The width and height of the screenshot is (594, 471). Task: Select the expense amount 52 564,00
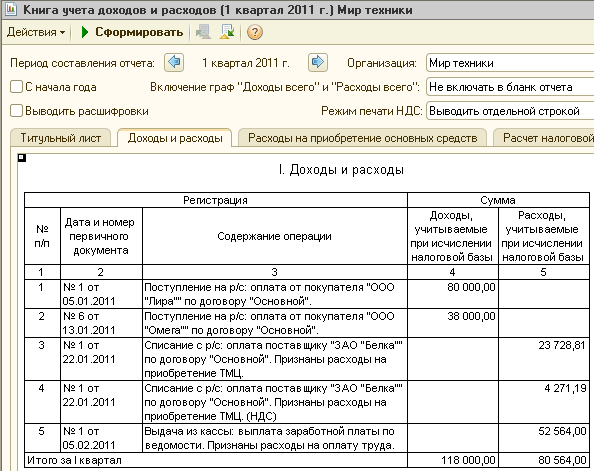tap(543, 438)
